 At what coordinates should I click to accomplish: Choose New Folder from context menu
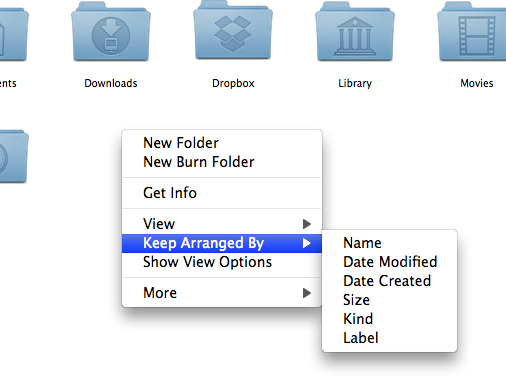pos(222,143)
